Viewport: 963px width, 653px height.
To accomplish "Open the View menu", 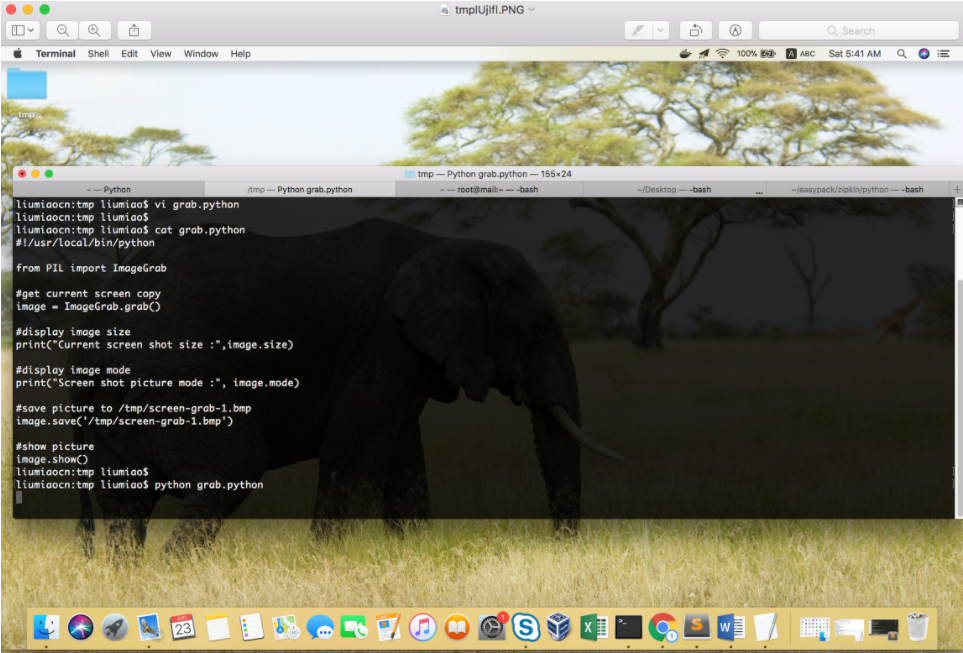I will [x=161, y=53].
